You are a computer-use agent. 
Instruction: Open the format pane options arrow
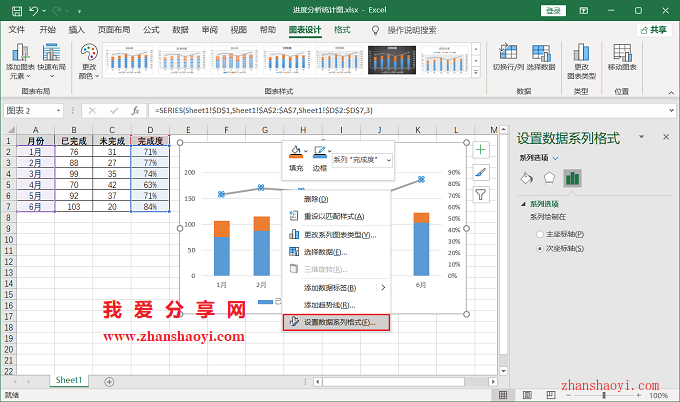point(641,137)
